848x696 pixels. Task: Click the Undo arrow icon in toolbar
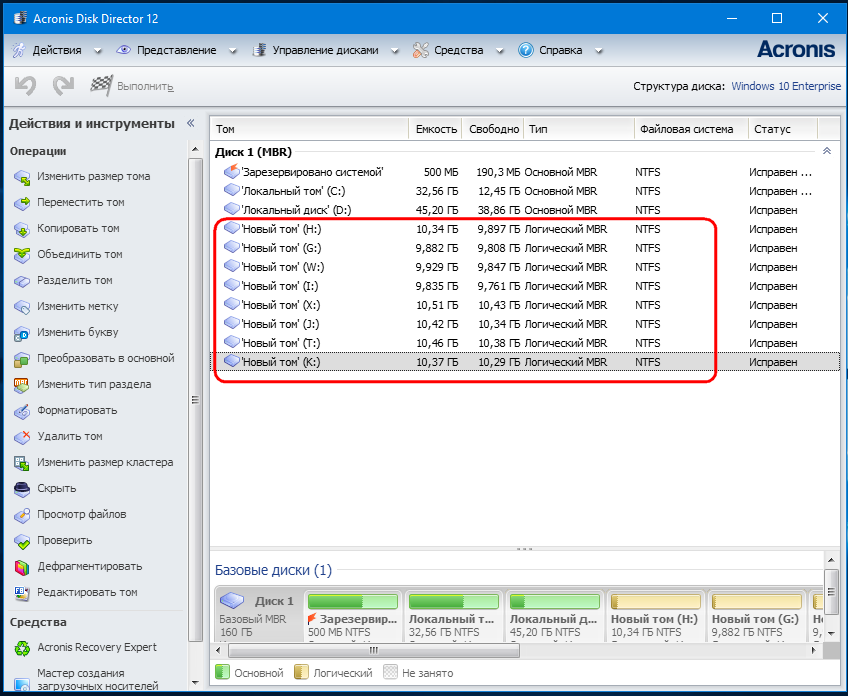coord(25,87)
